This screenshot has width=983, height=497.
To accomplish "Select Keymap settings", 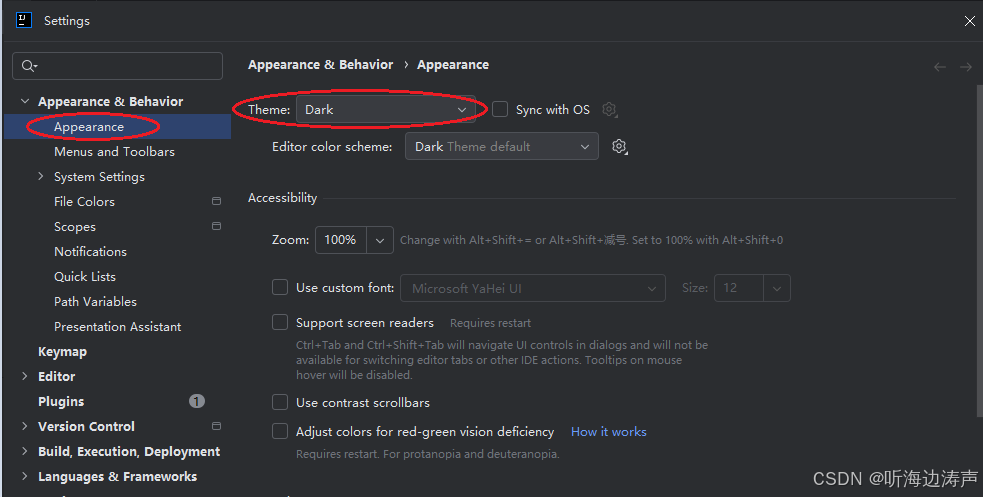I will [63, 352].
